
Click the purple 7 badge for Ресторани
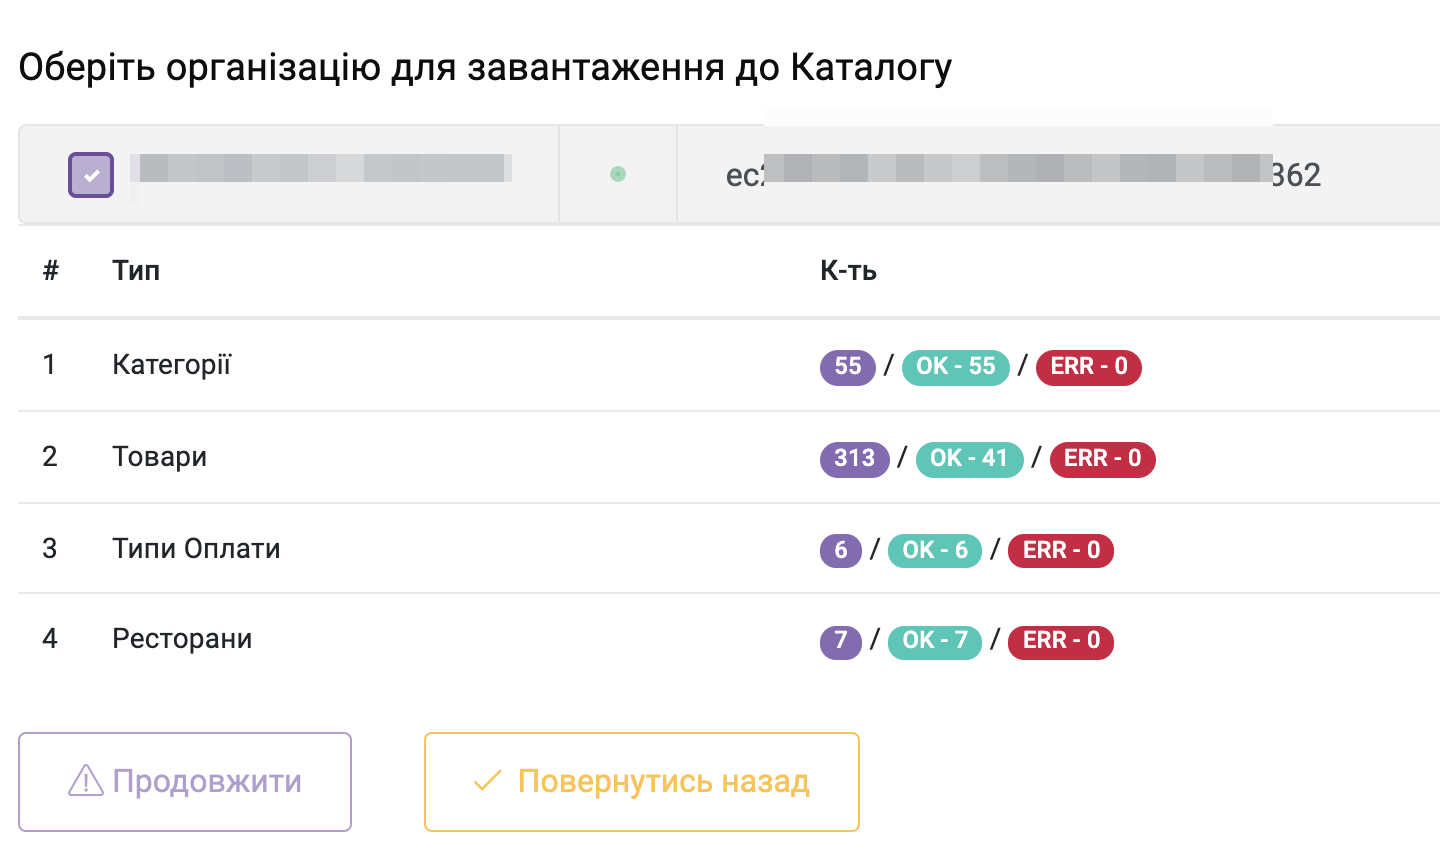pyautogui.click(x=840, y=641)
